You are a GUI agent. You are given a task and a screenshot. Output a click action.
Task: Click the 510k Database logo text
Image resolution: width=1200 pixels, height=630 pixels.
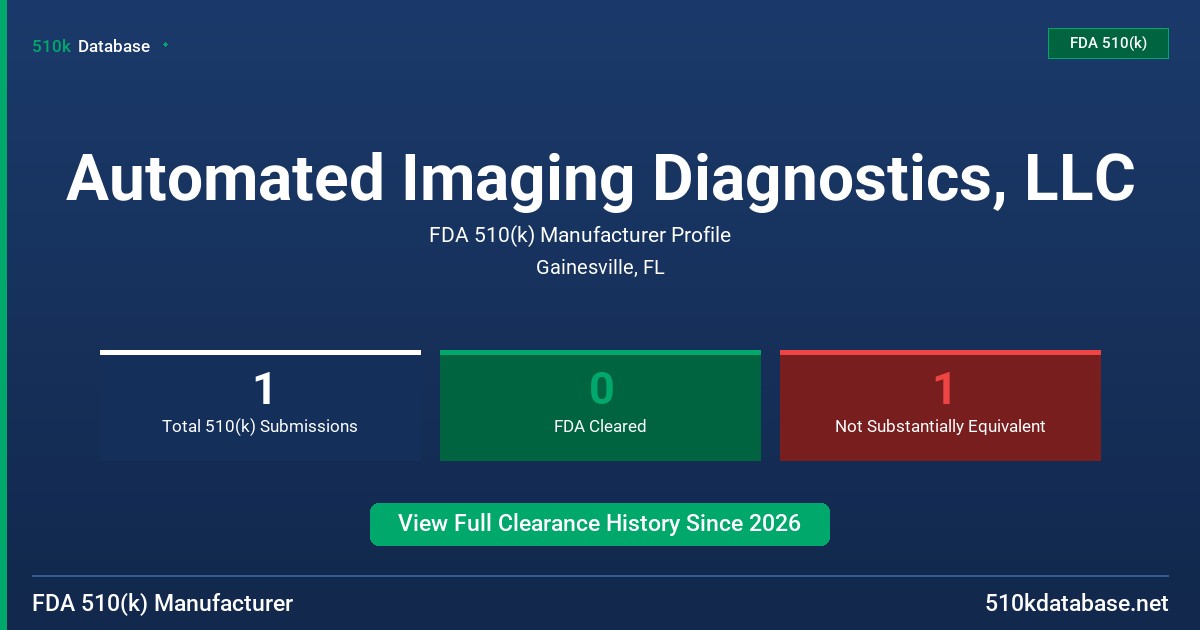(91, 46)
